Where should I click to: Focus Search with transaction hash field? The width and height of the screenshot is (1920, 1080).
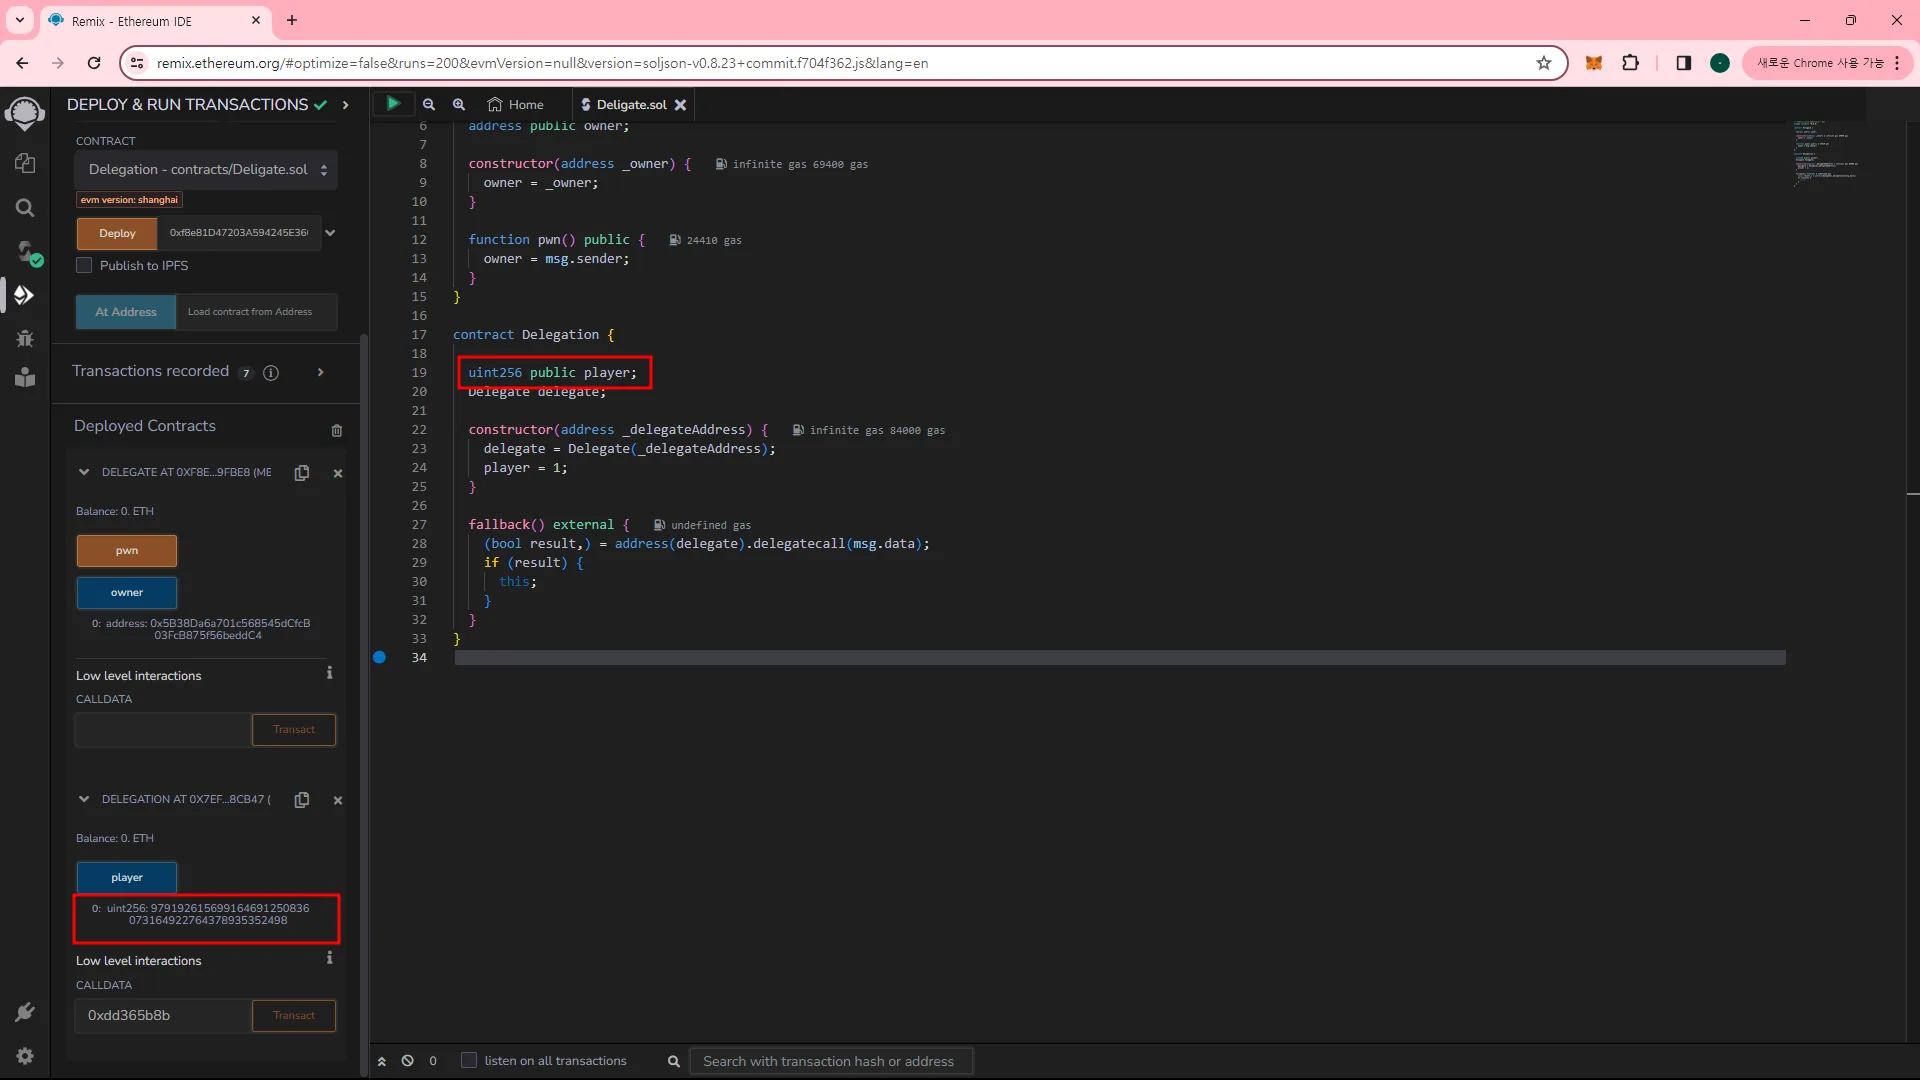click(x=831, y=1061)
